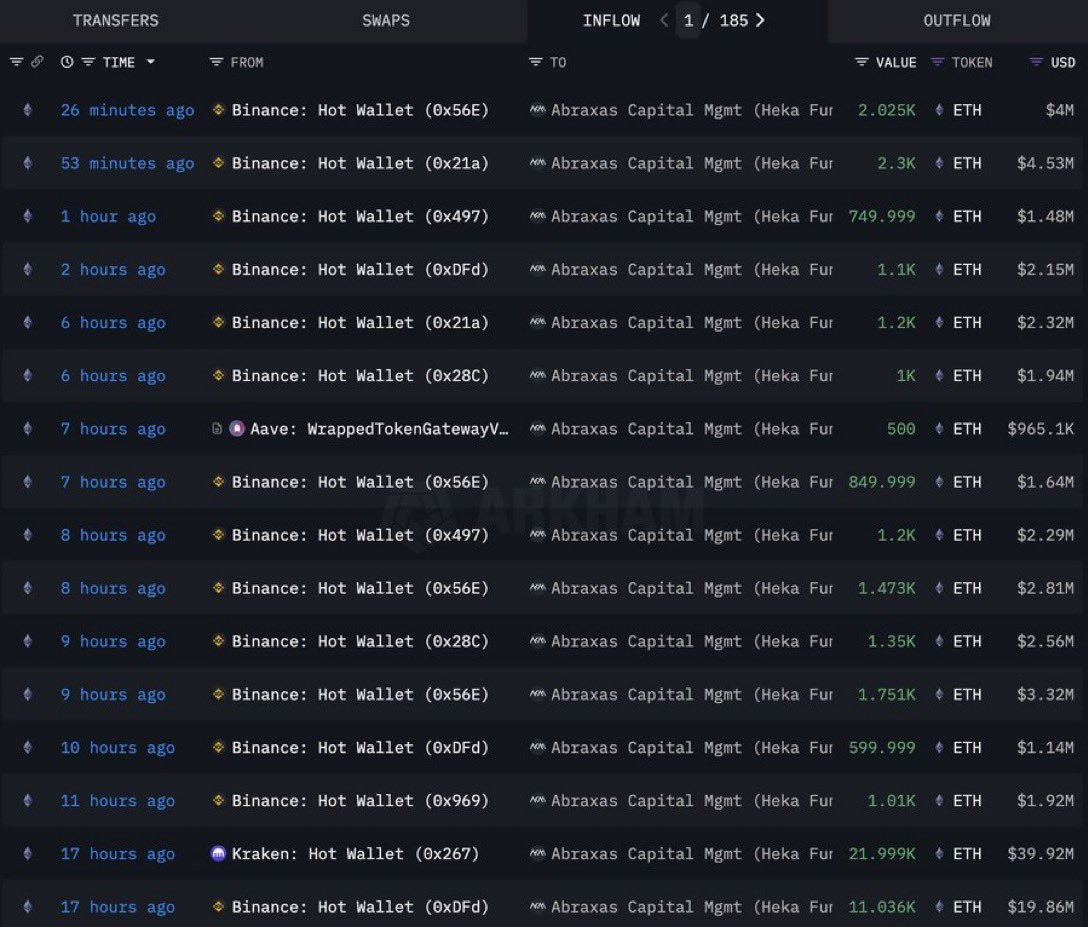
Task: Click Binance icon on 53 minutes ago row
Action: tap(218, 163)
